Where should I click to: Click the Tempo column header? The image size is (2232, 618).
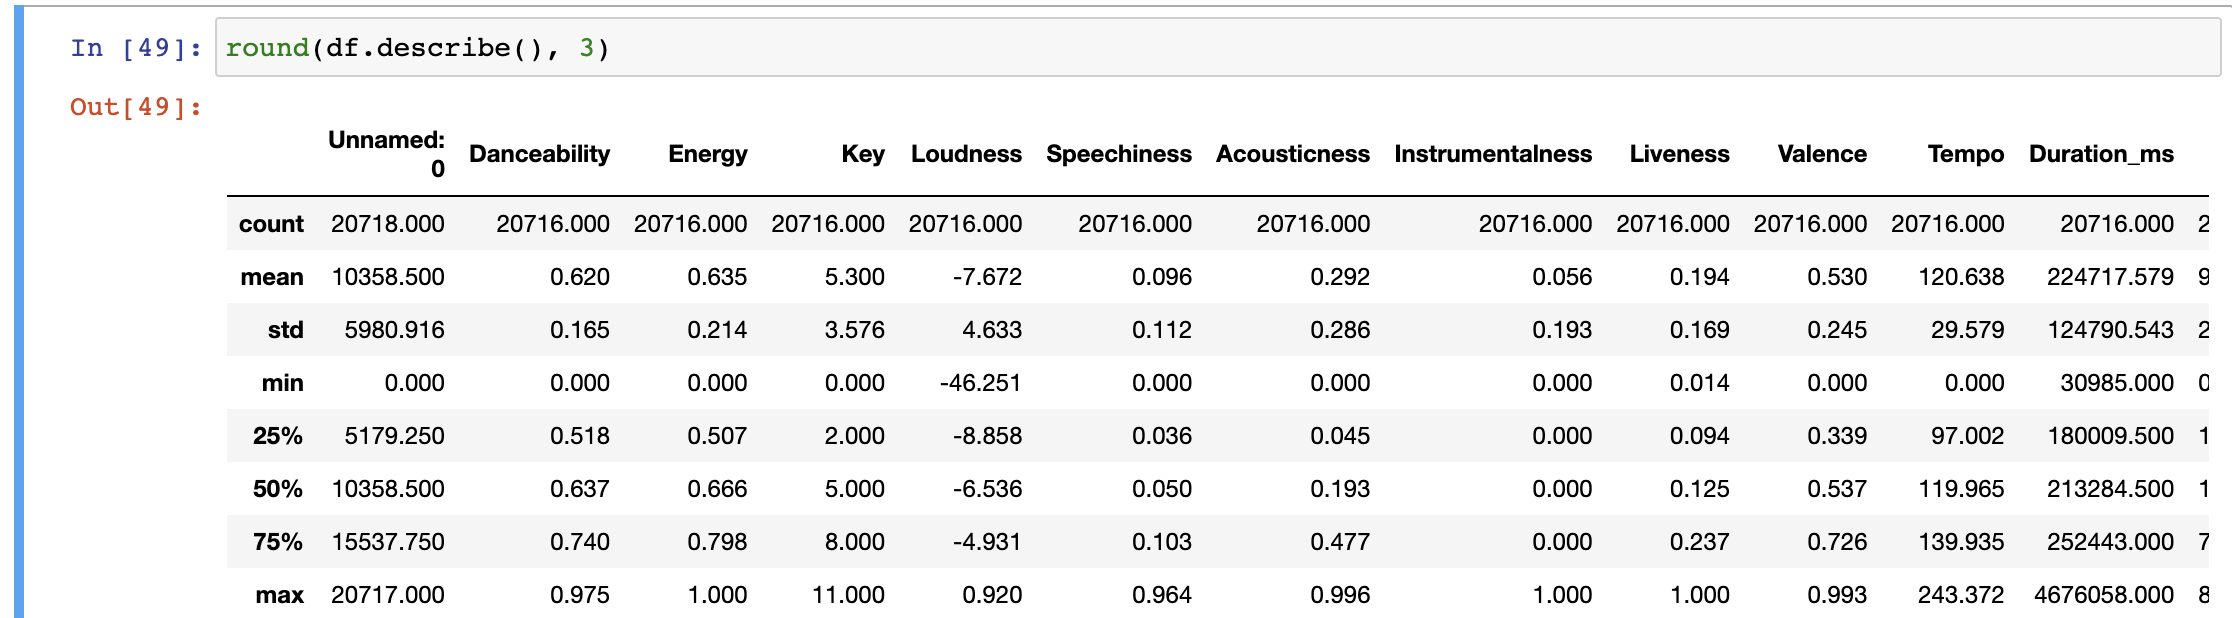point(1965,154)
